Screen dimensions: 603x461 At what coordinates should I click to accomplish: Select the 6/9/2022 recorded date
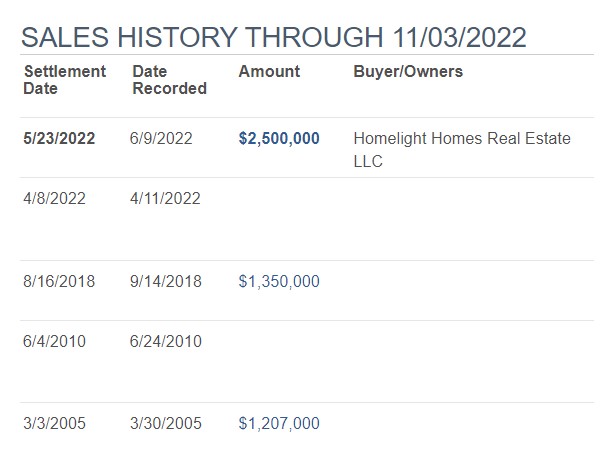(161, 138)
